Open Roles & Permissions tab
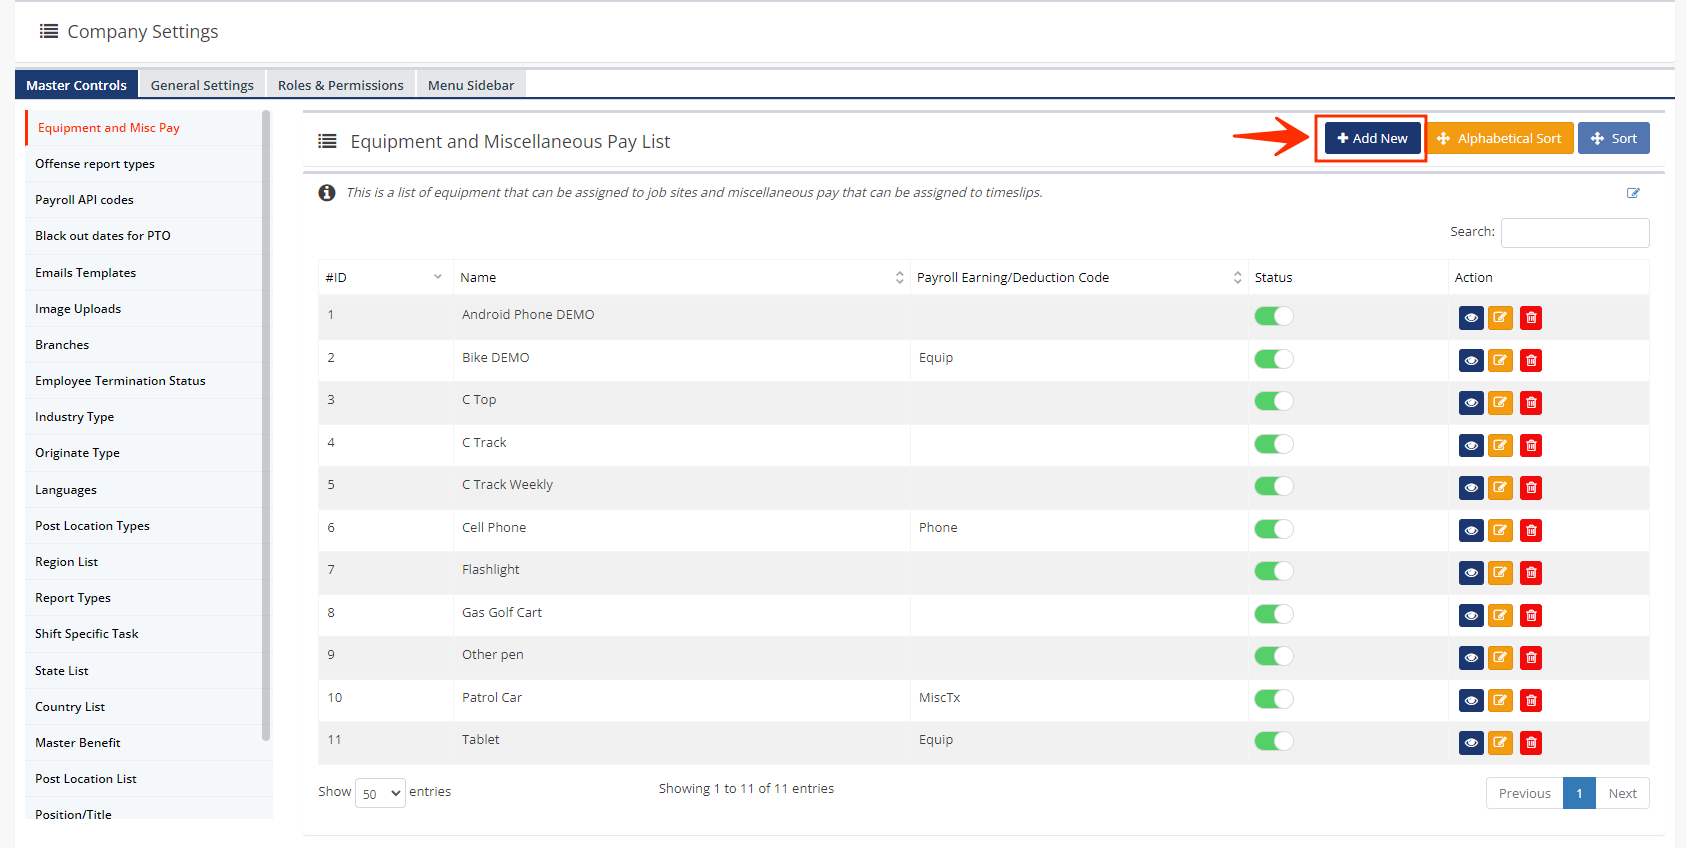The height and width of the screenshot is (848, 1686). point(340,85)
